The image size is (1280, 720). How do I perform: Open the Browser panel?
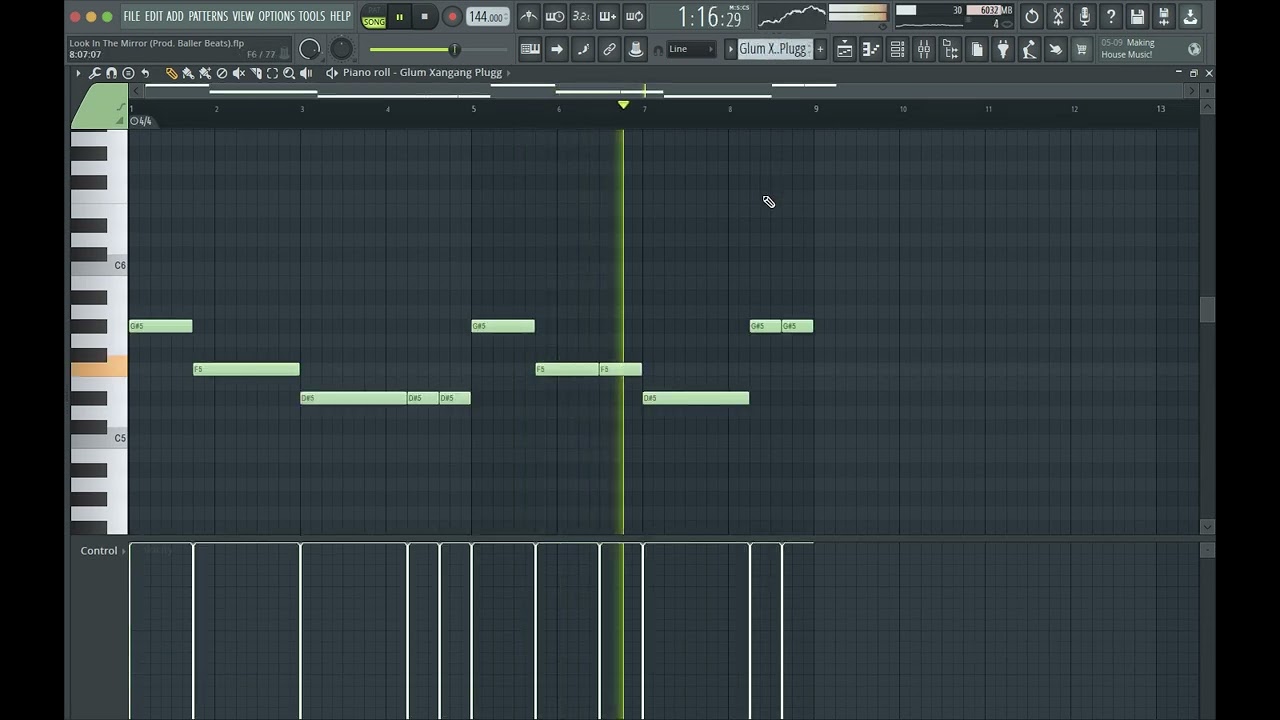click(950, 49)
